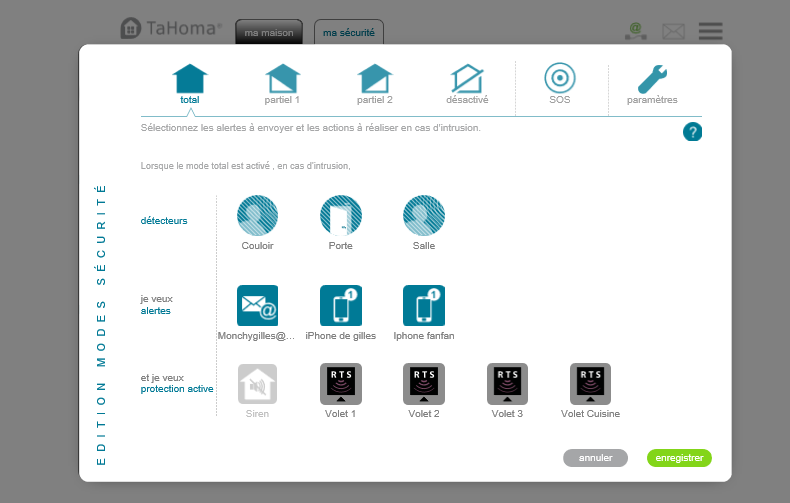Open the SOS target icon
The height and width of the screenshot is (503, 790).
(x=559, y=78)
